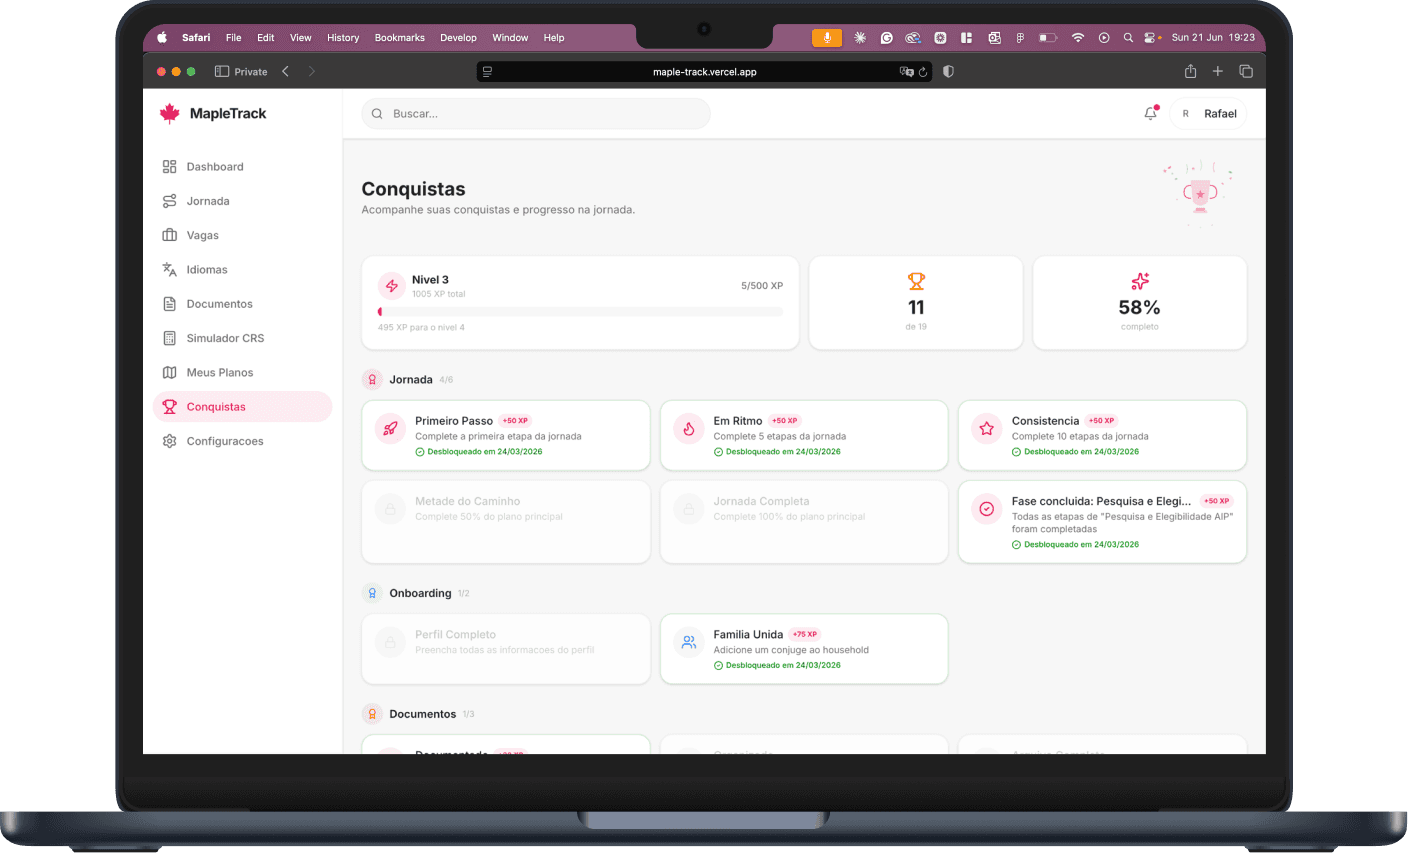Viewport: 1408px width, 853px height.
Task: Click the check-circle icon on Fase concluida
Action: 986,509
